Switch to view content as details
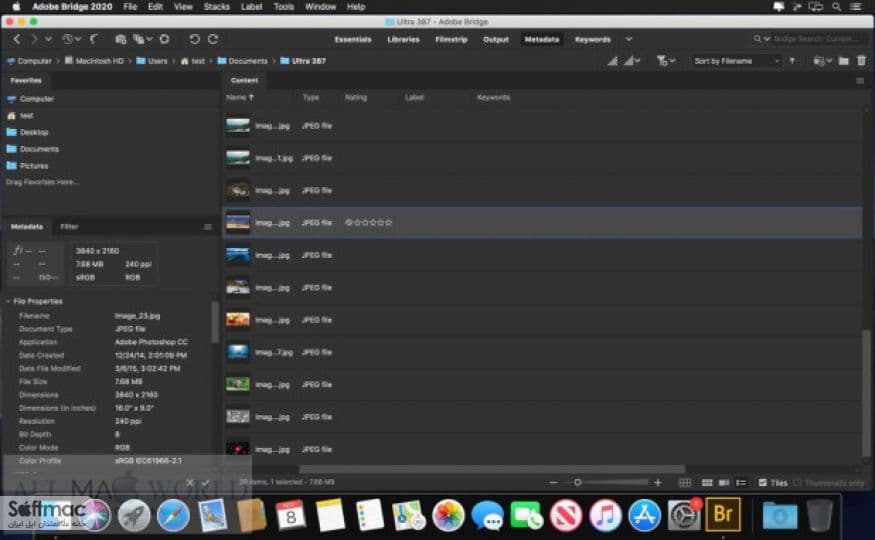 724,483
